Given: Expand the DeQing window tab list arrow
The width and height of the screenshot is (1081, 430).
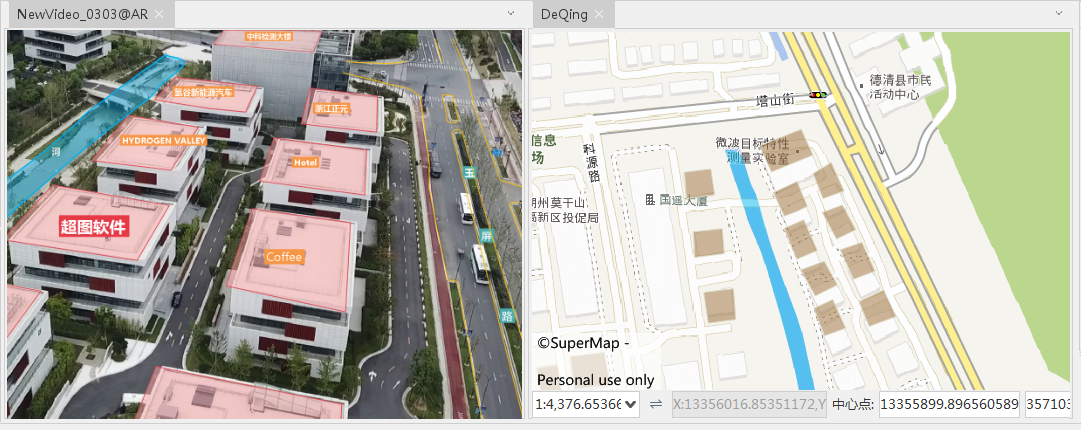Looking at the screenshot, I should pos(1060,14).
